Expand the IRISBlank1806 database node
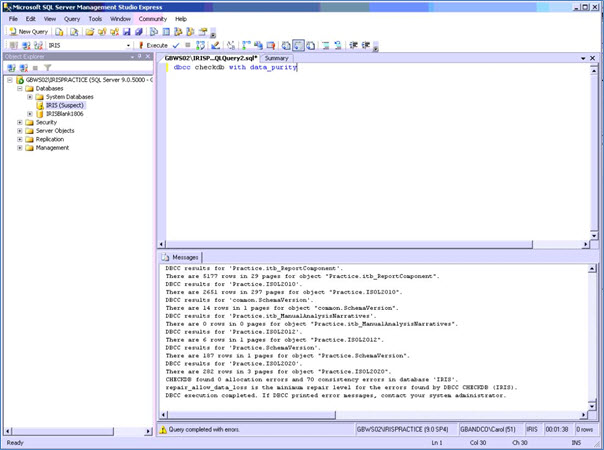 (30, 114)
